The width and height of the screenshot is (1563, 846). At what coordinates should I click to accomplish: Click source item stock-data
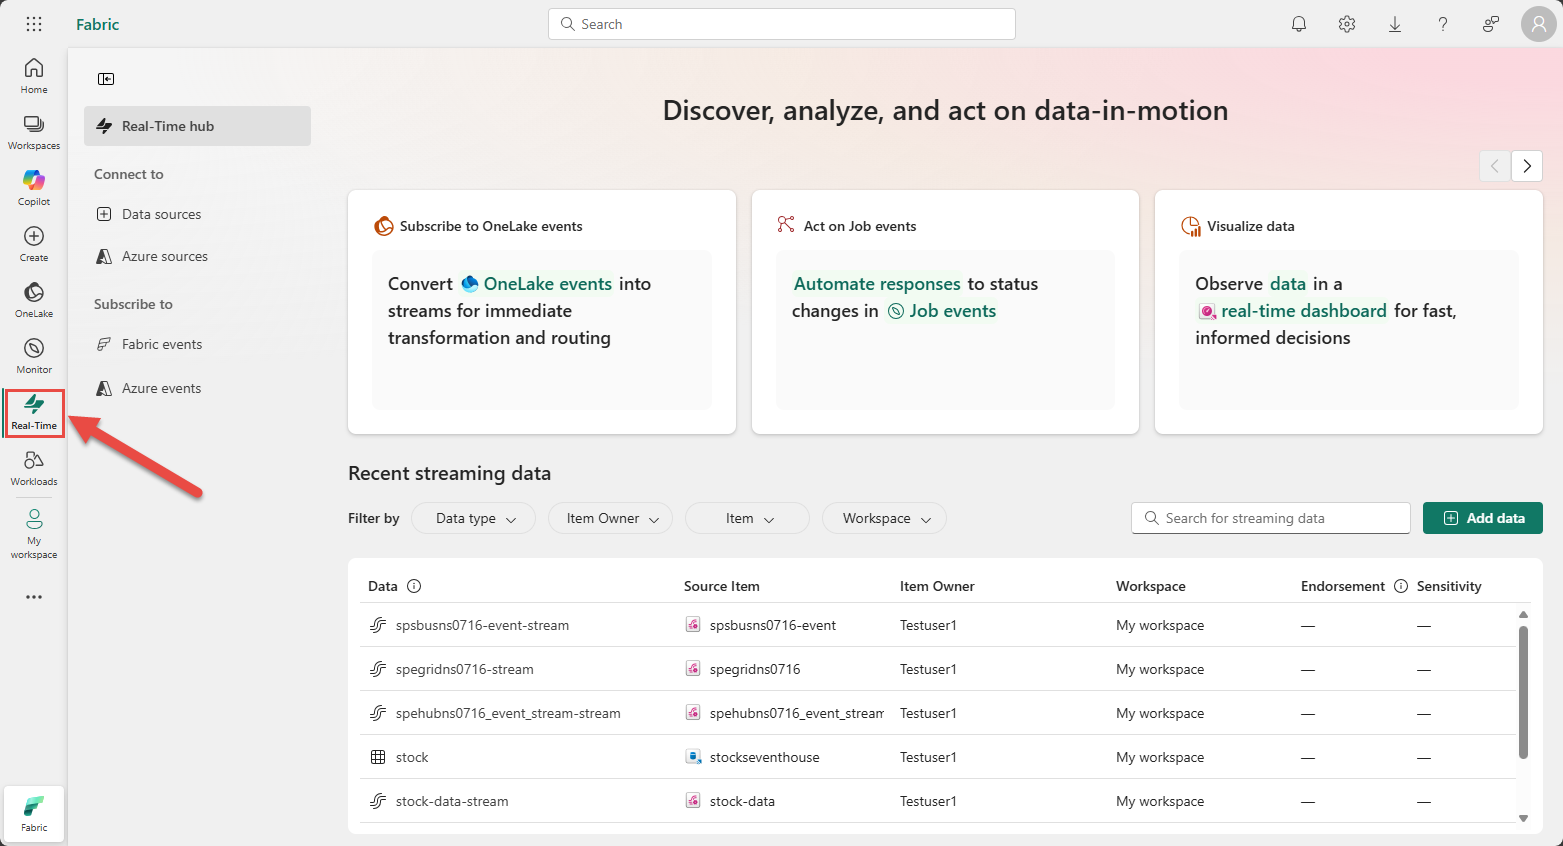[742, 801]
